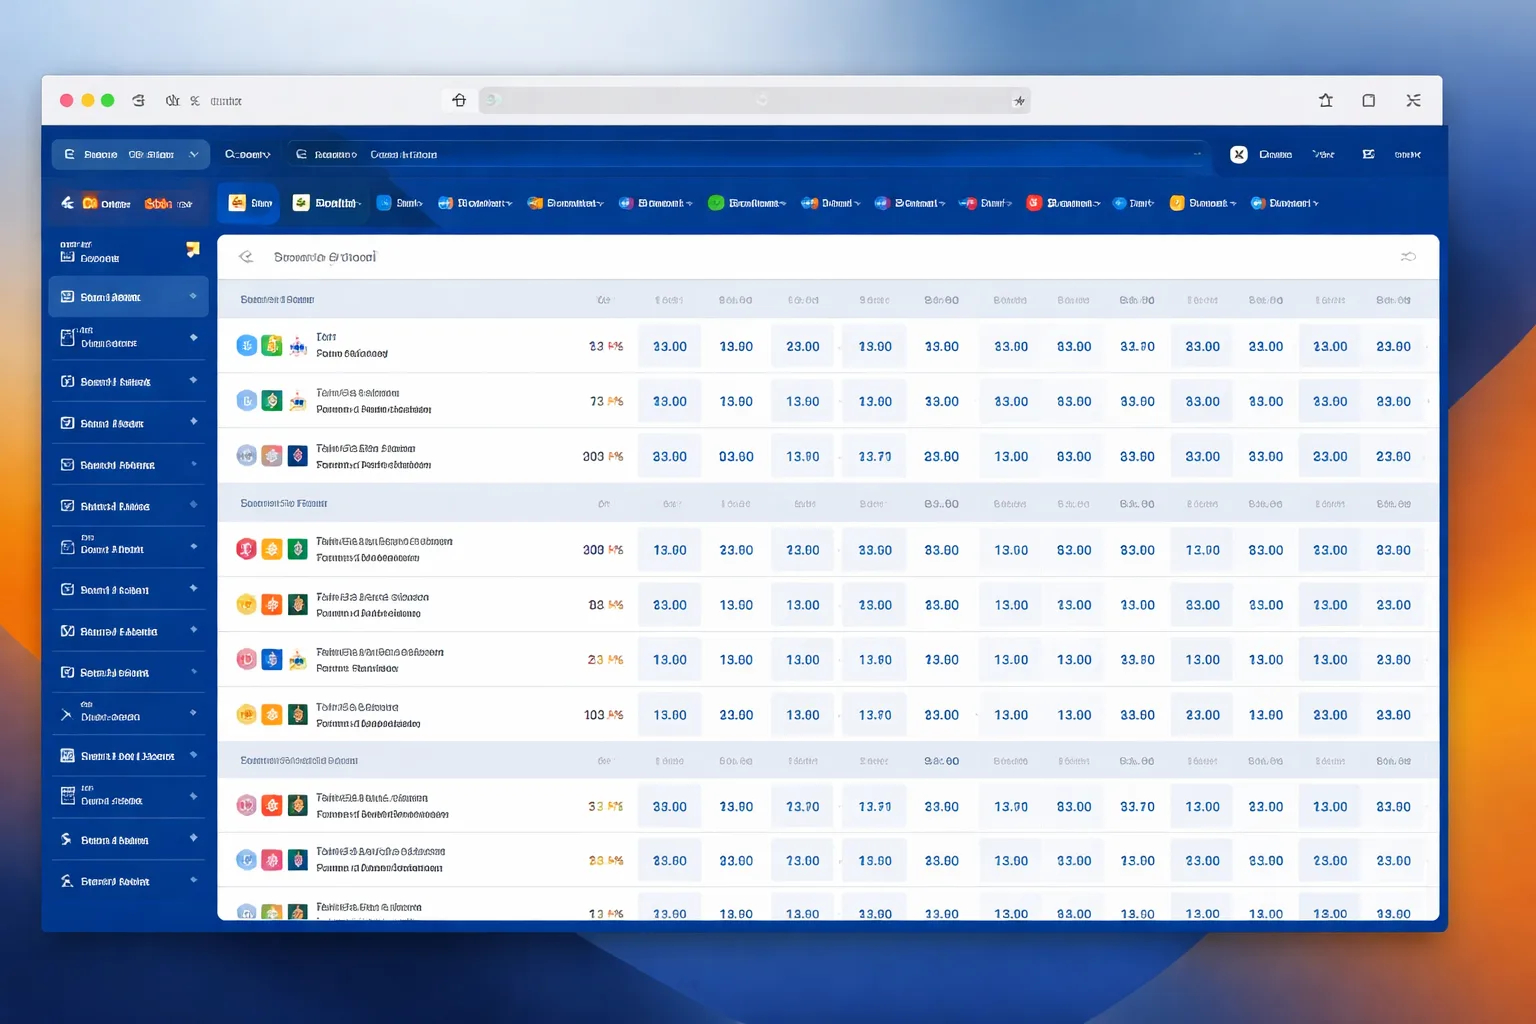Click the yellow flag icon in the sidebar header
Screen dimensions: 1536x1024
point(193,249)
